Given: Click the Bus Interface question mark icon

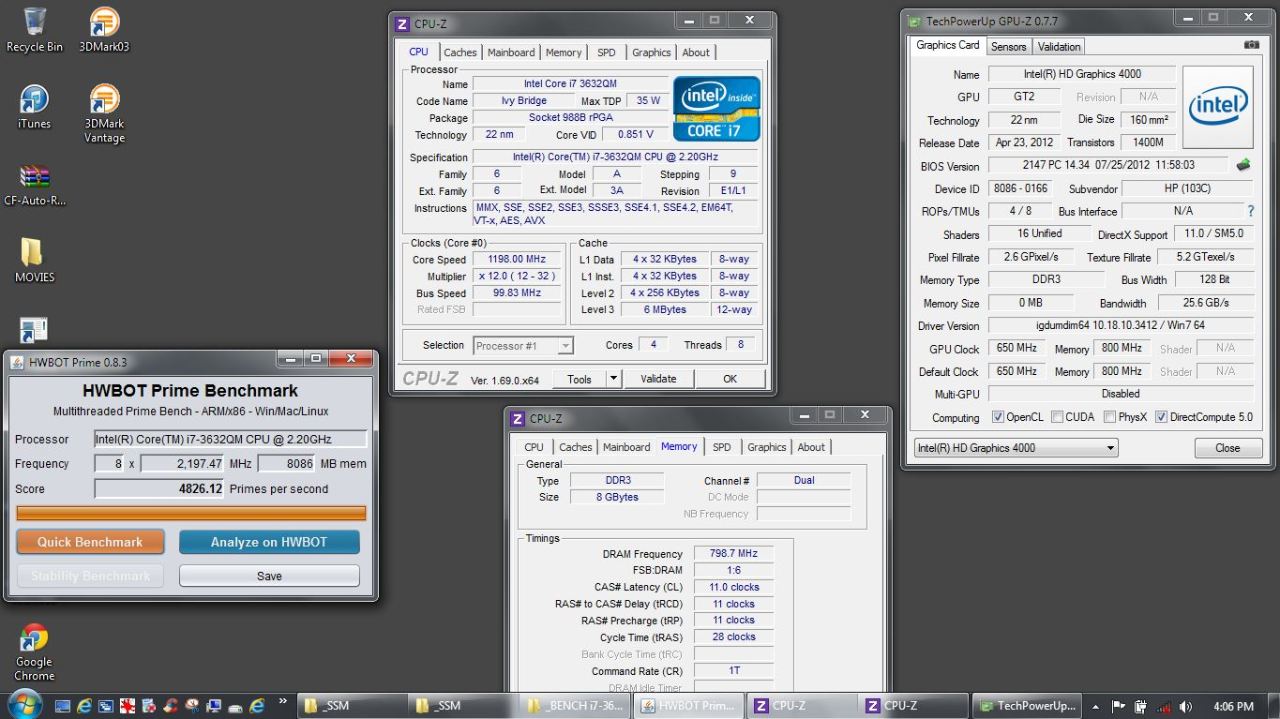Looking at the screenshot, I should [1250, 211].
